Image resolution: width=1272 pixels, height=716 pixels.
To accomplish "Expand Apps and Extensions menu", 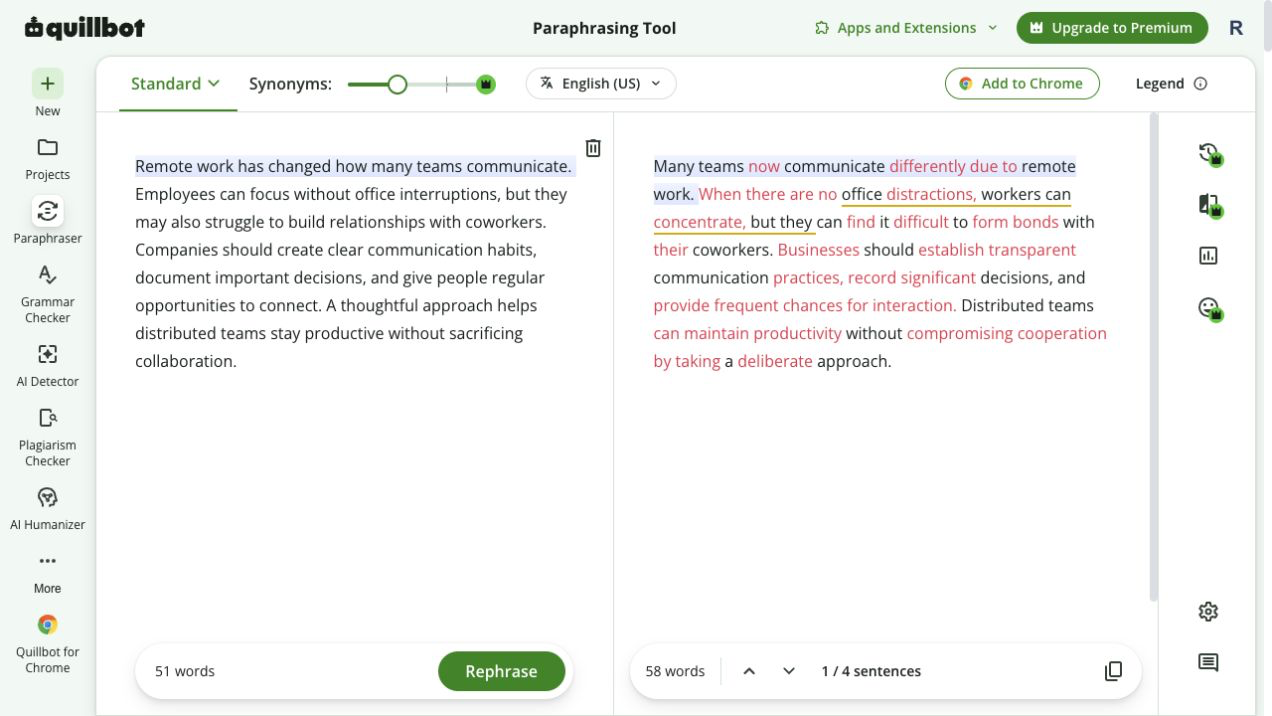I will (906, 28).
